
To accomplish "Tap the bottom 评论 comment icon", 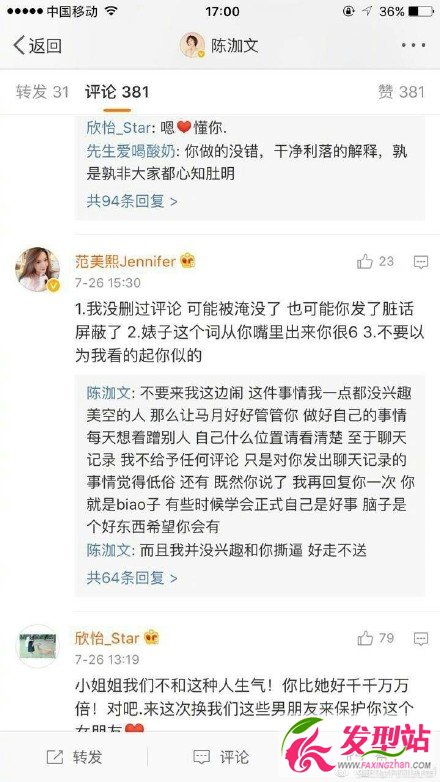I will pyautogui.click(x=201, y=757).
